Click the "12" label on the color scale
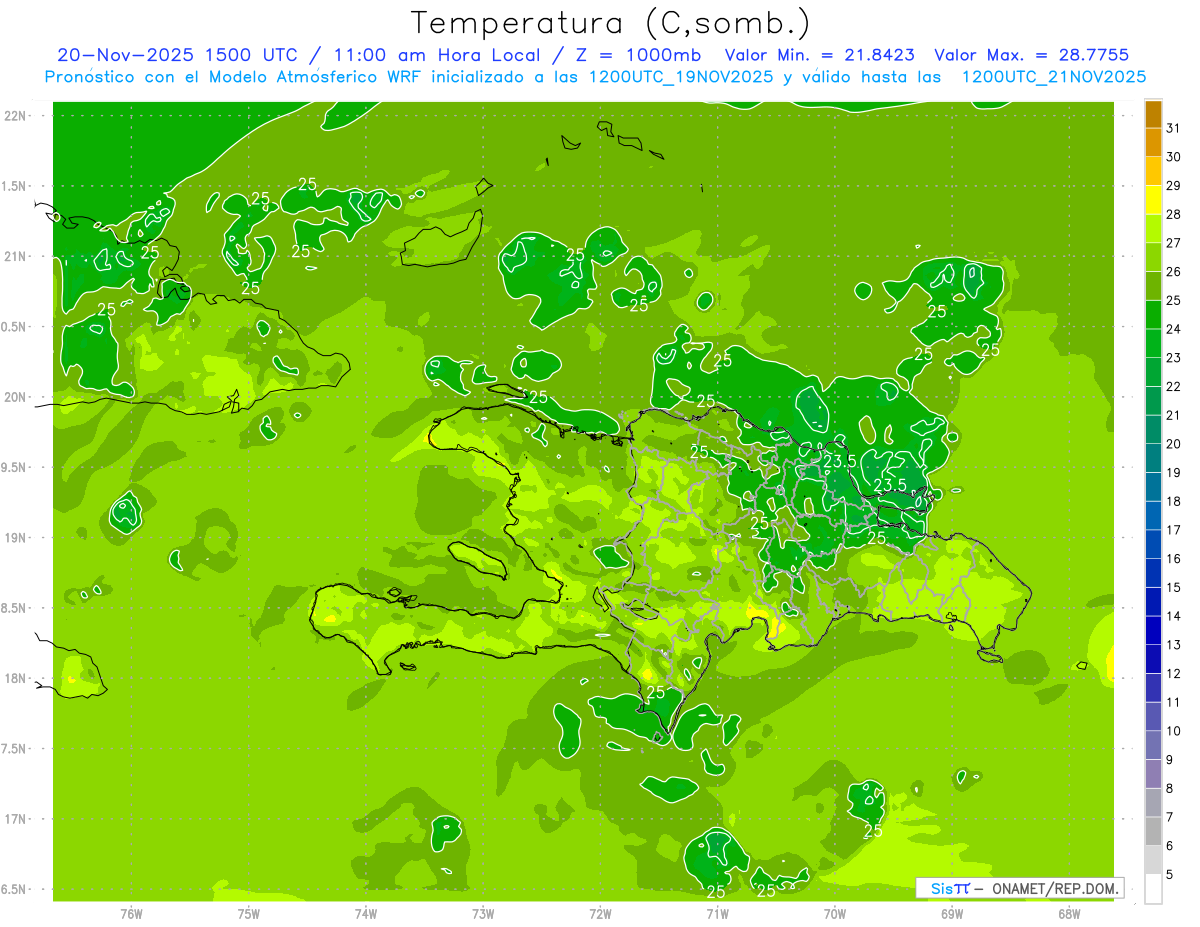Viewport: 1200px width, 927px height. (1174, 674)
